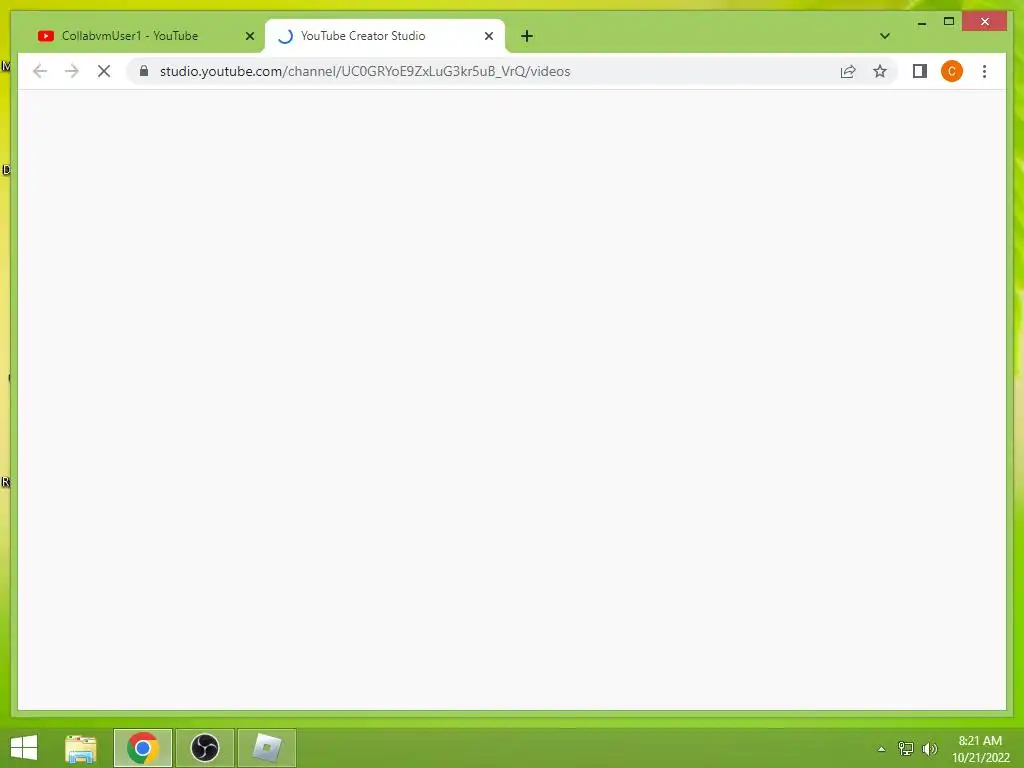Viewport: 1024px width, 768px height.
Task: Minimize the Chrome window
Action: coord(921,22)
